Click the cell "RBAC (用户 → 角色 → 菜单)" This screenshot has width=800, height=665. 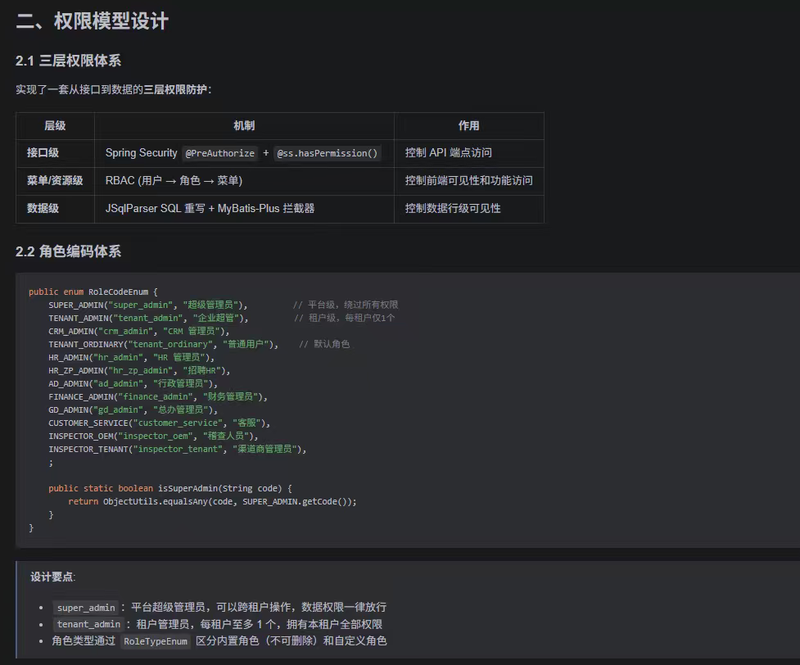click(x=174, y=181)
